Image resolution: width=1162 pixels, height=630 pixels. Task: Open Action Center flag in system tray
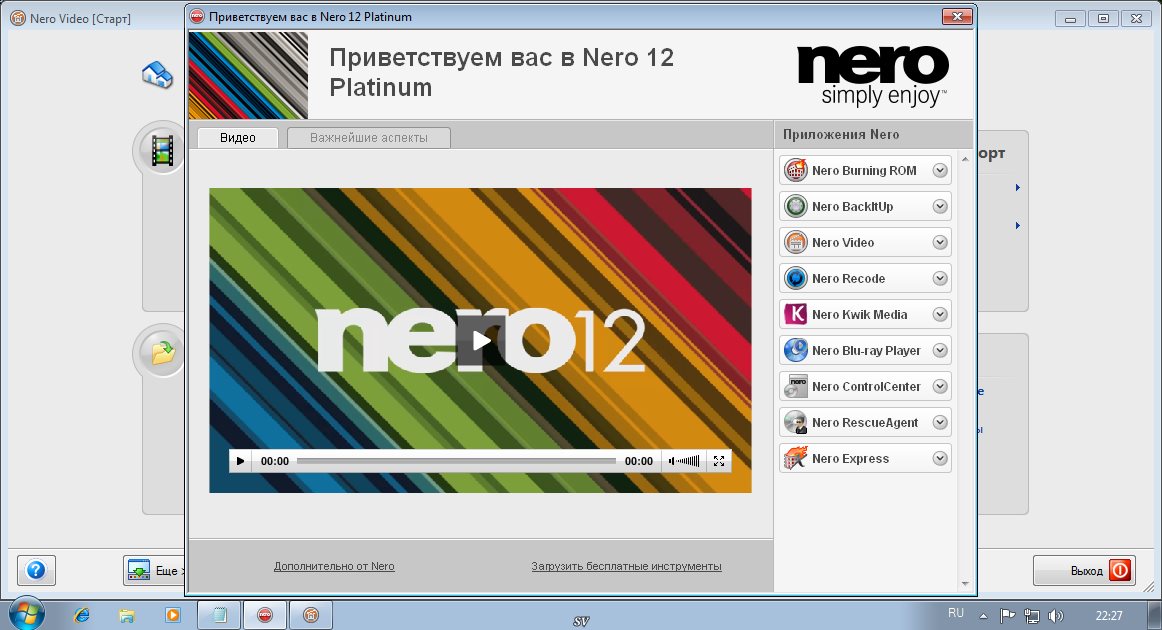[1008, 615]
